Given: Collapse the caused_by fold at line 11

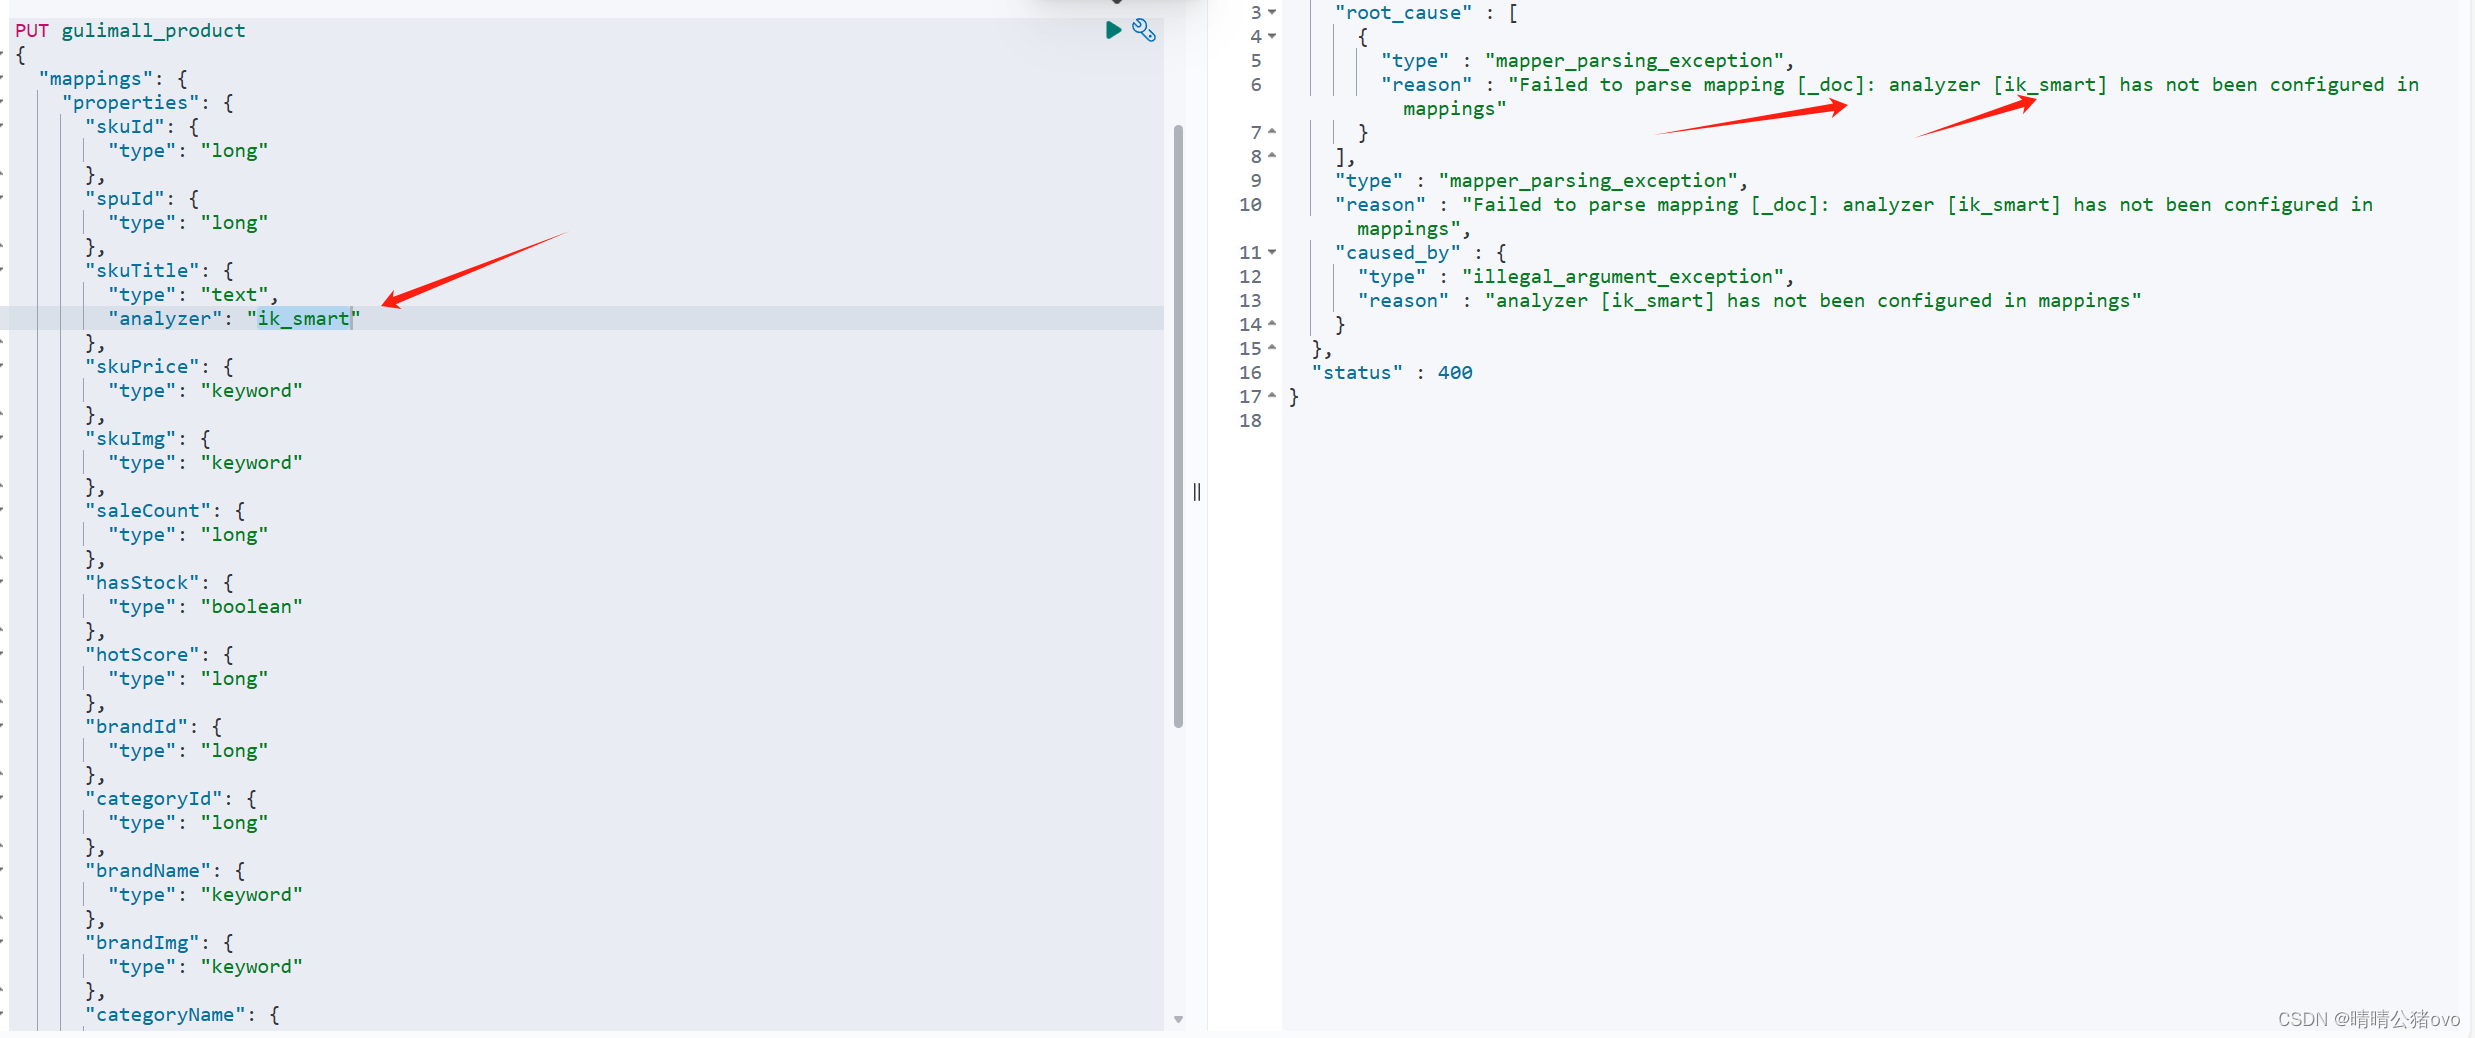Looking at the screenshot, I should [1271, 252].
